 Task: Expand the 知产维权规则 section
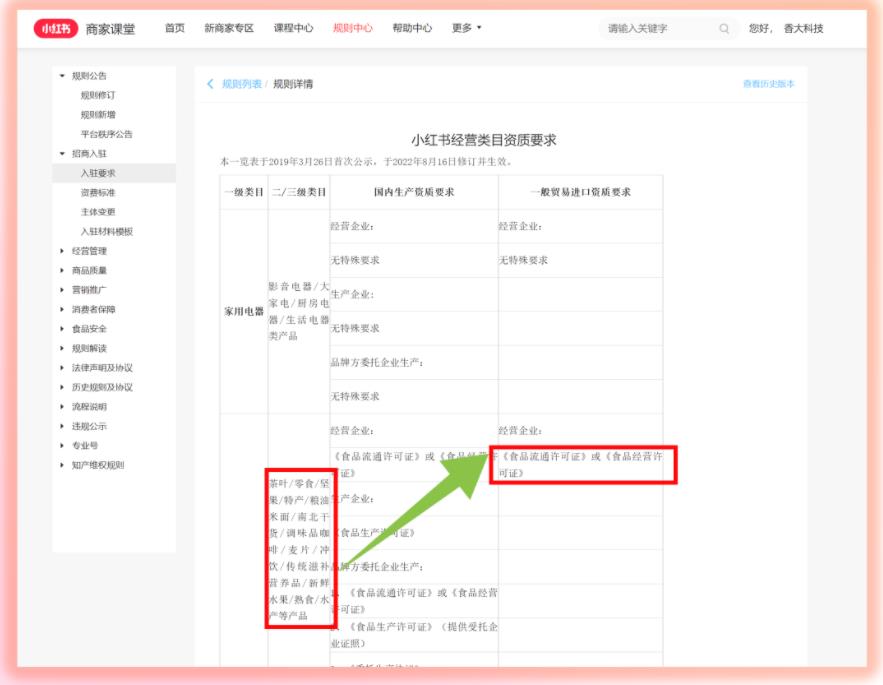pyautogui.click(x=62, y=465)
